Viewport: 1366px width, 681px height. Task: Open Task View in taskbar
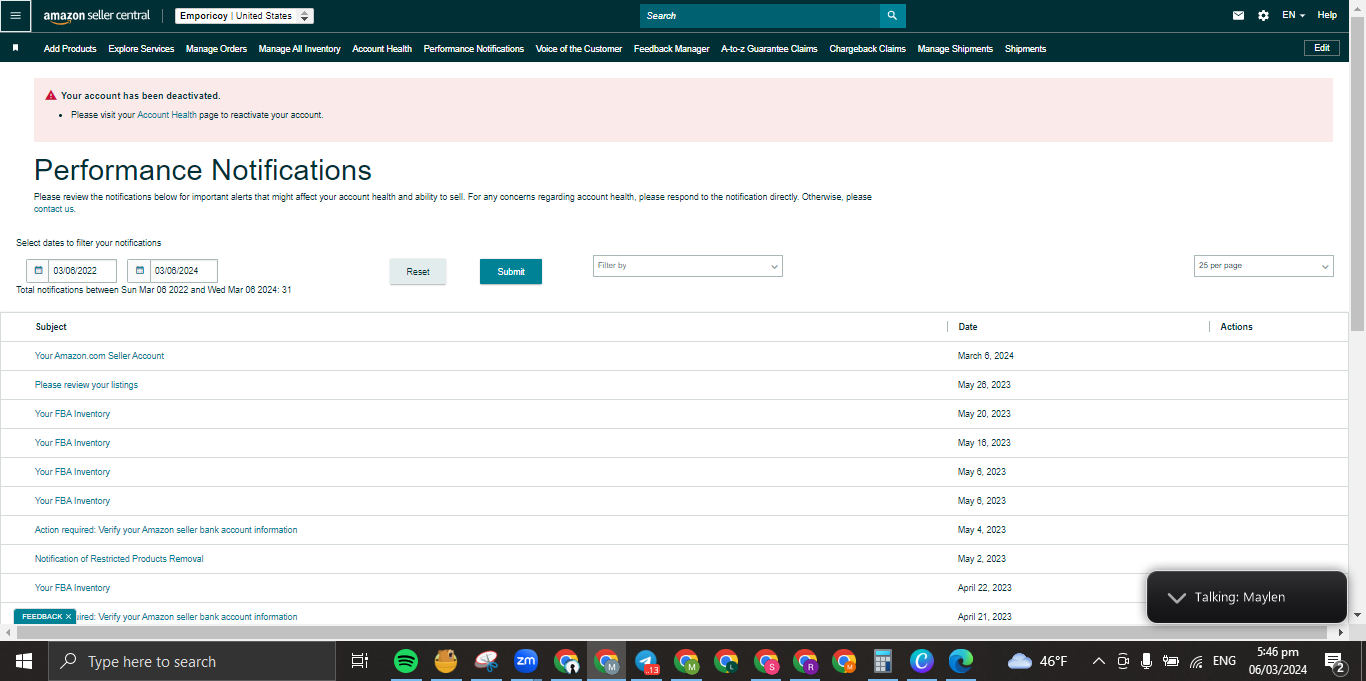(360, 661)
